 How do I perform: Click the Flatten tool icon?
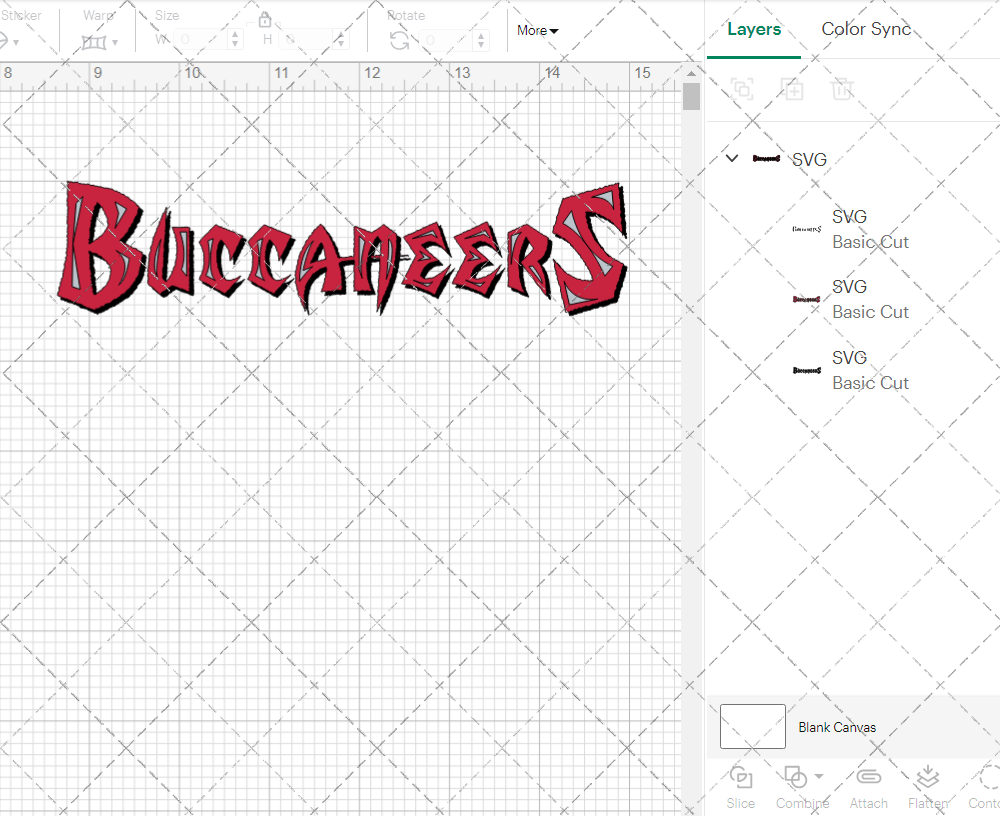tap(927, 778)
